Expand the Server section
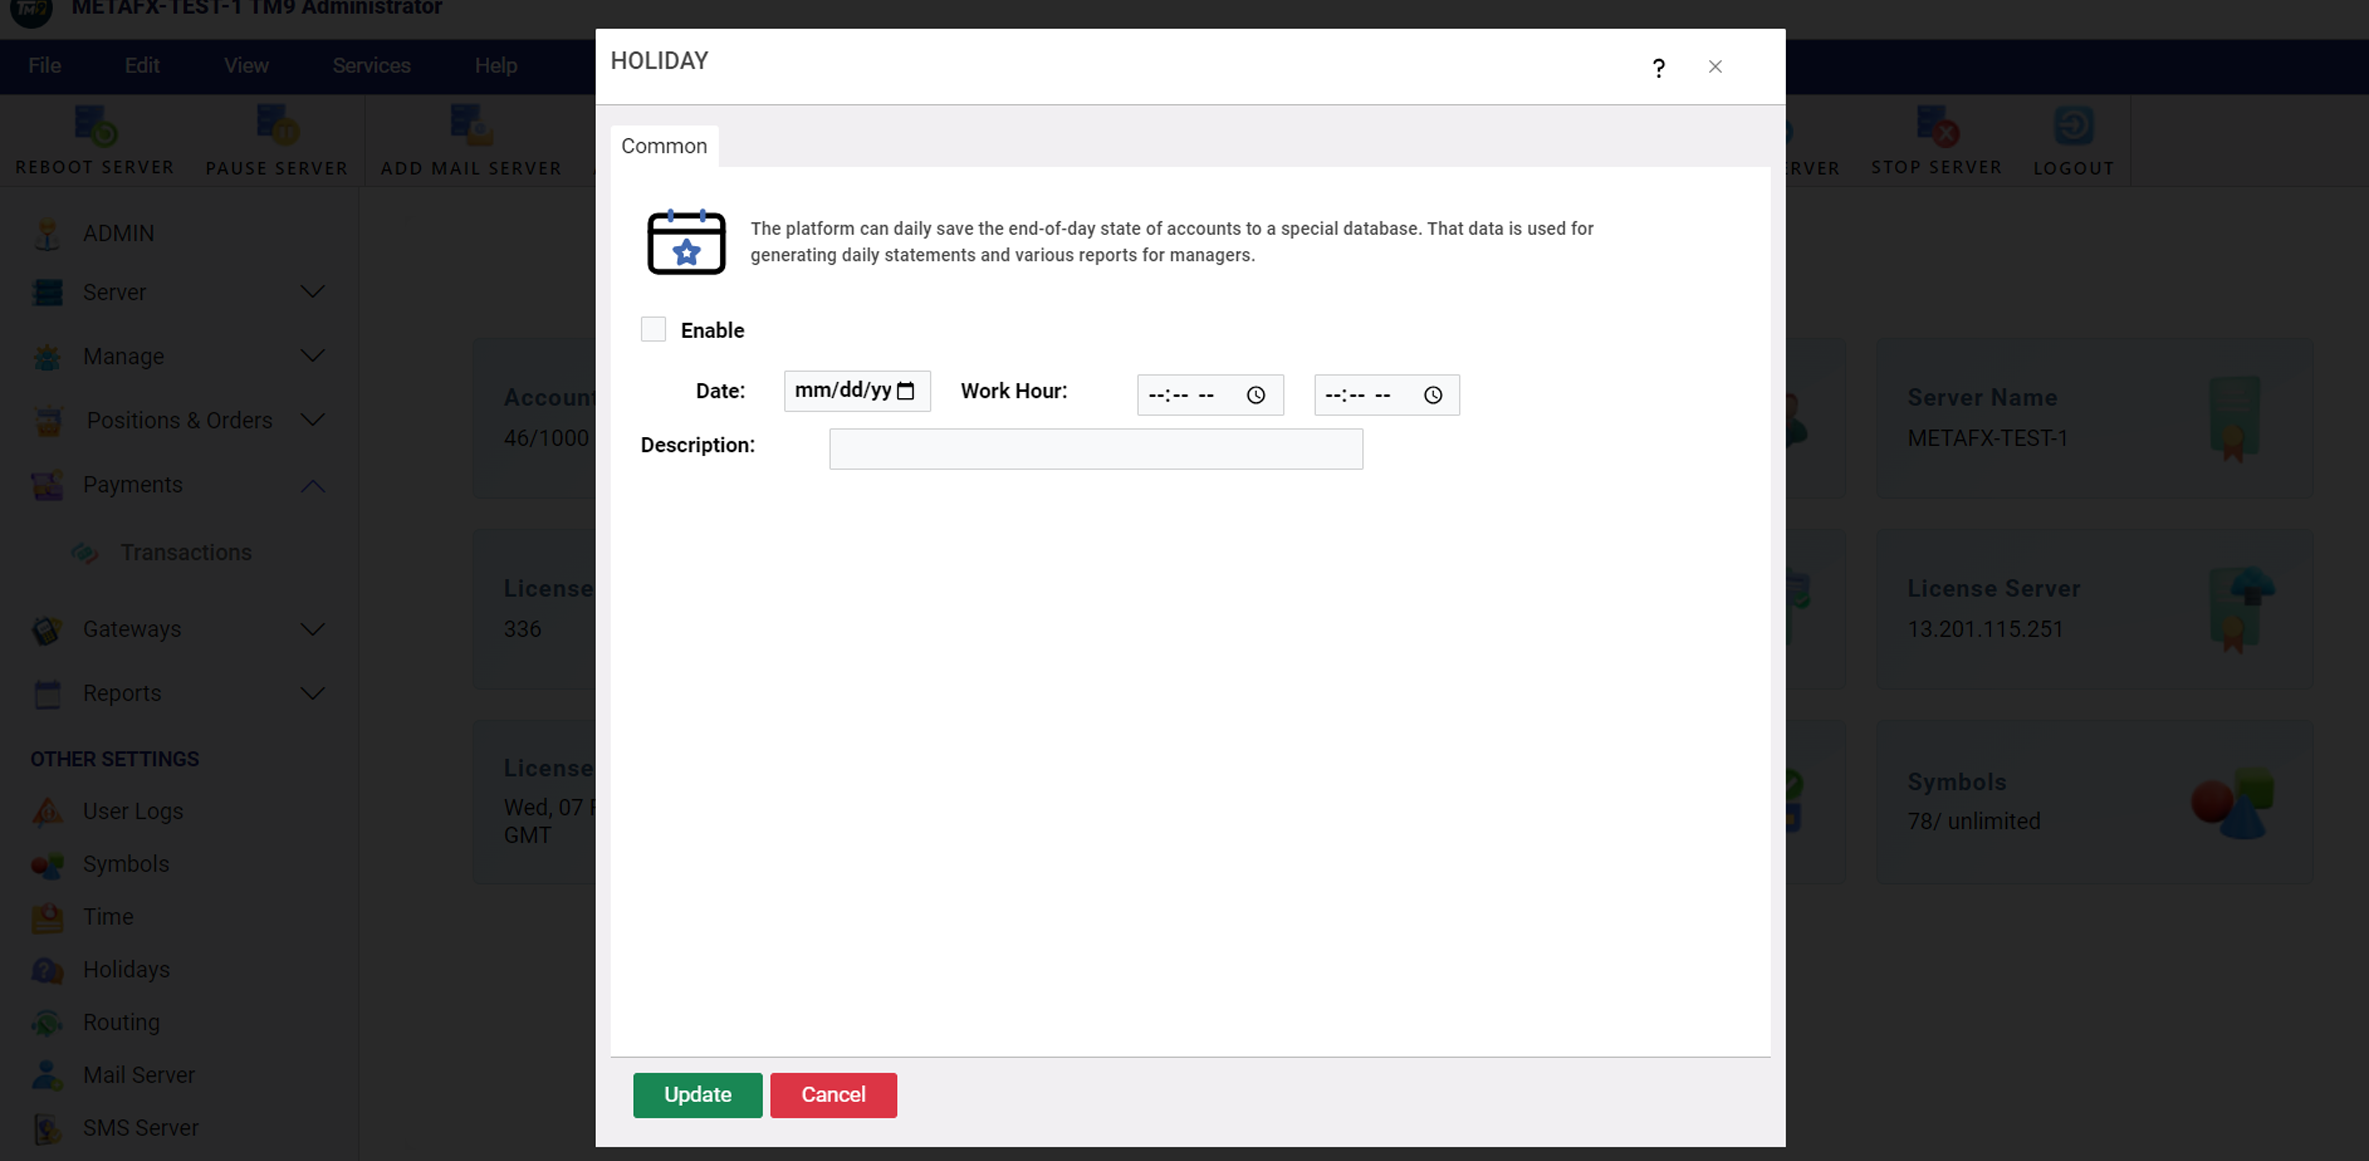The image size is (2369, 1161). pos(312,292)
